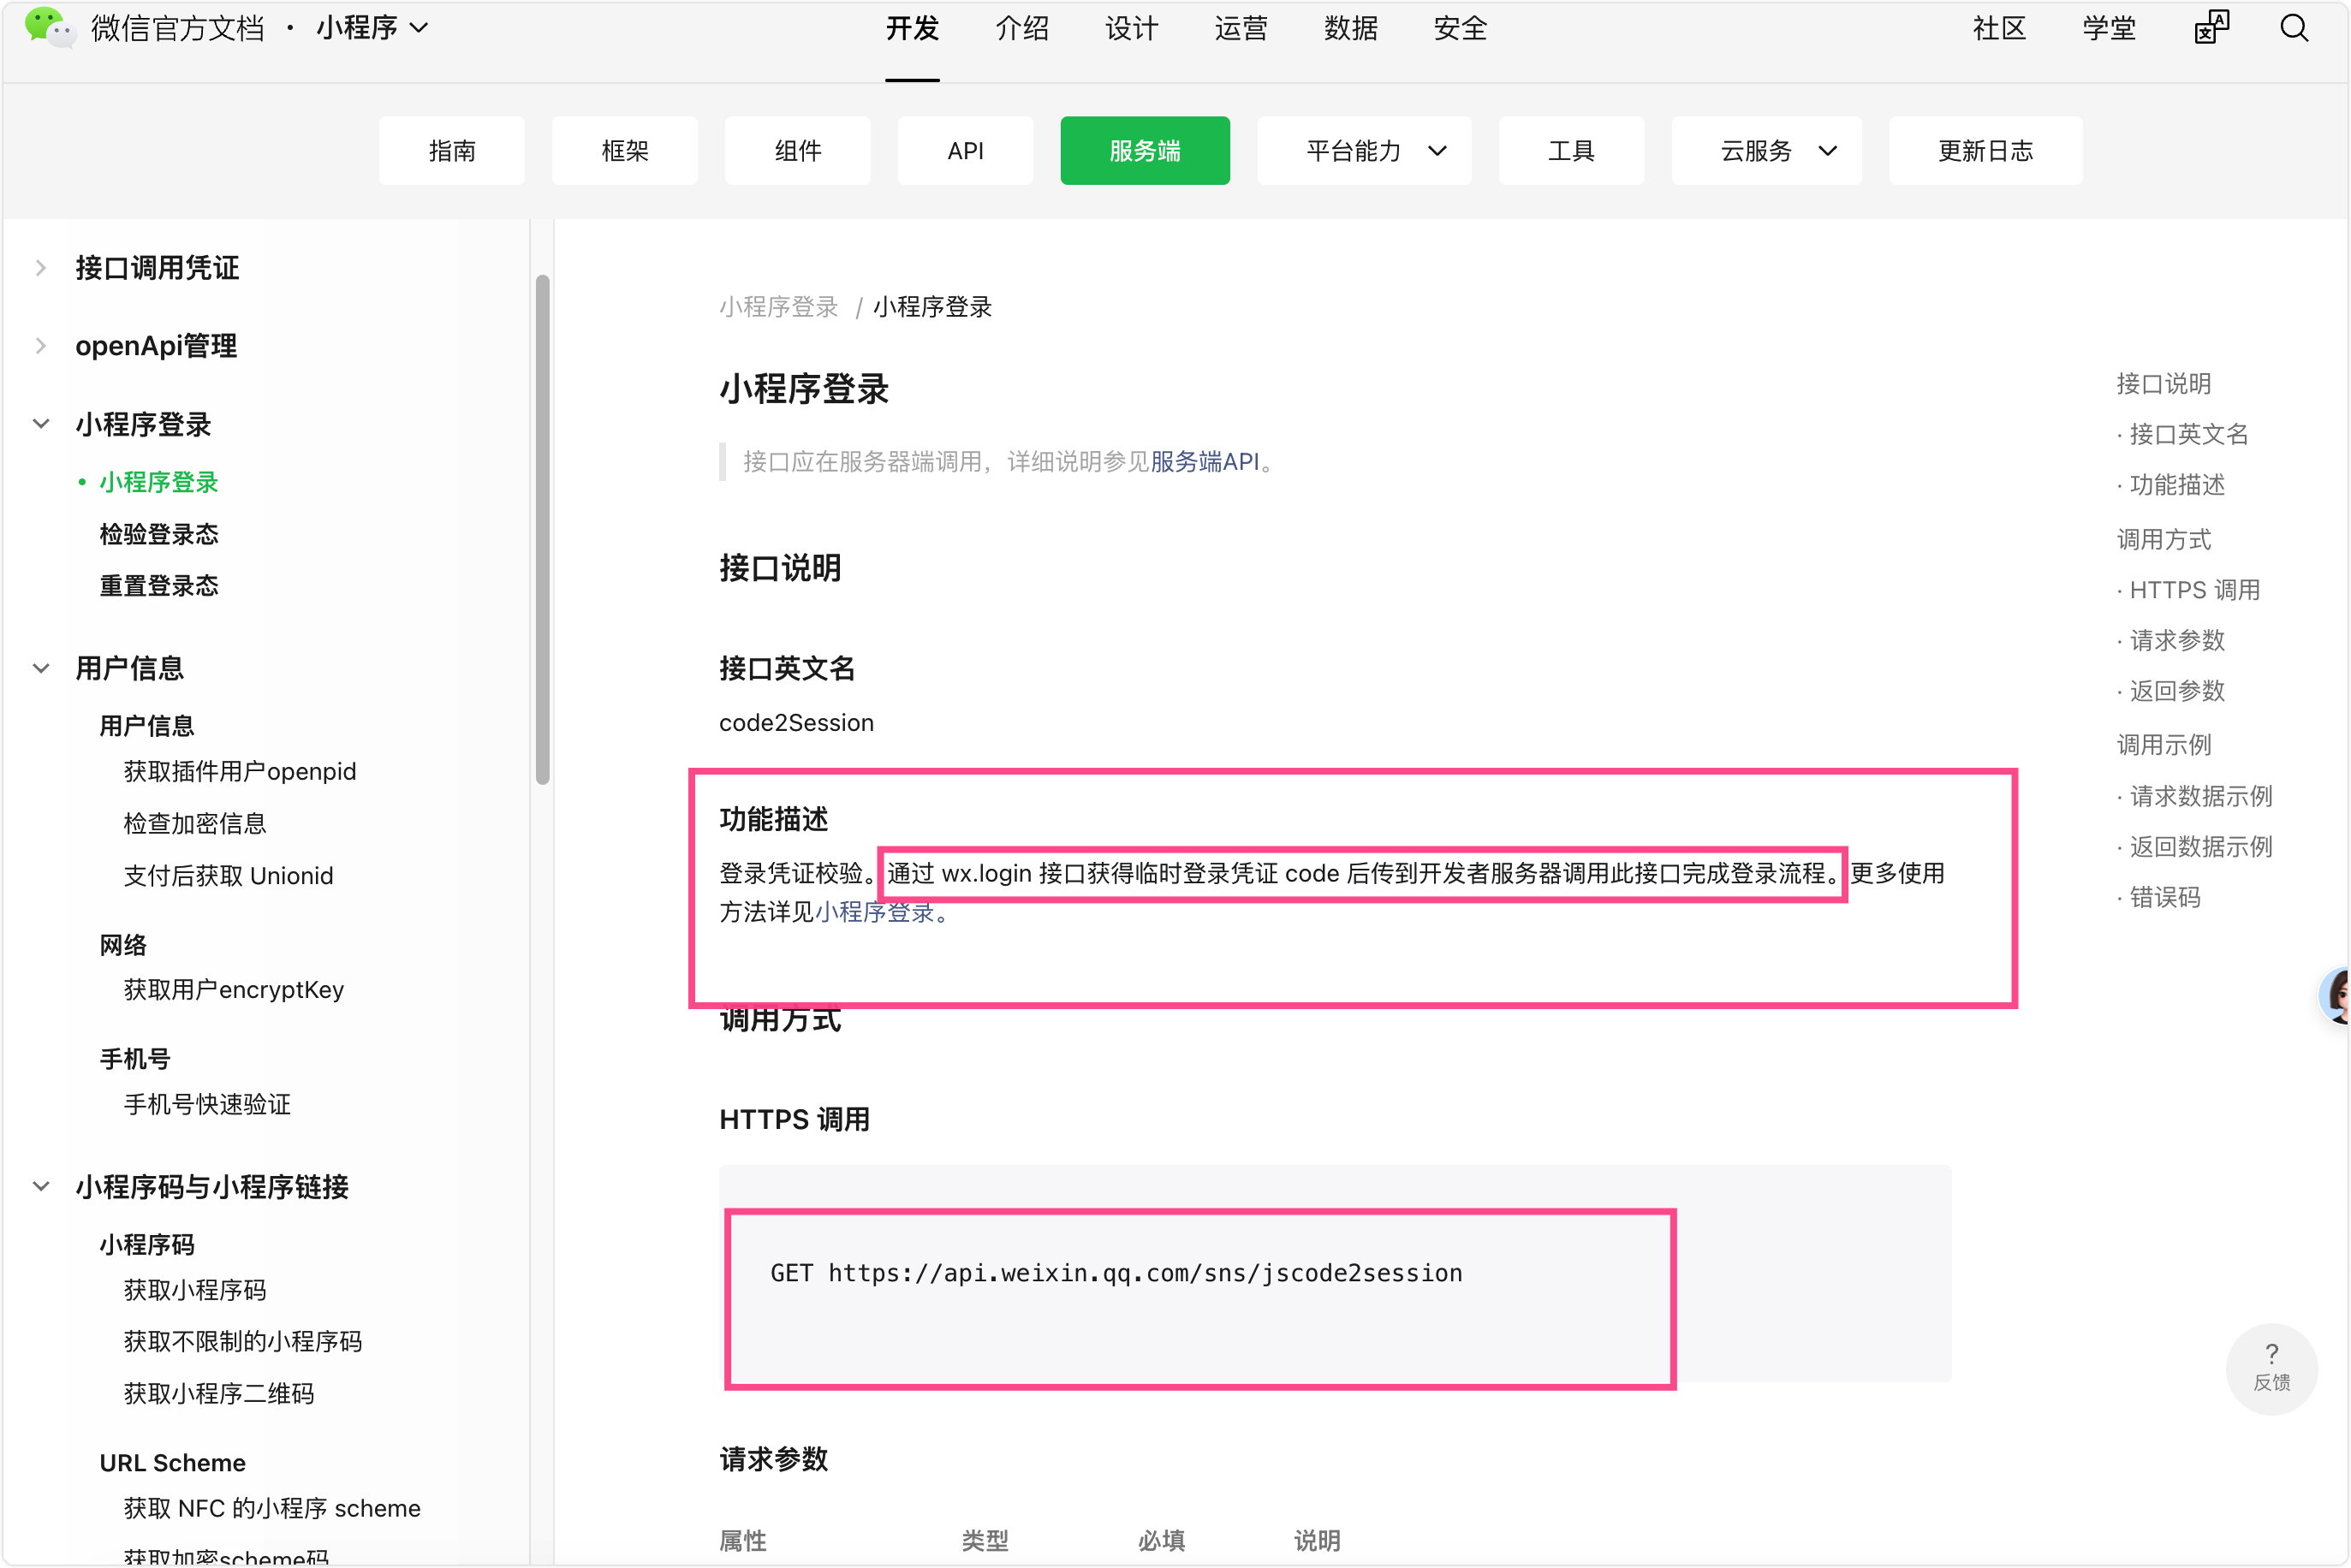Click the 小程序登录 link in description

pos(874,912)
